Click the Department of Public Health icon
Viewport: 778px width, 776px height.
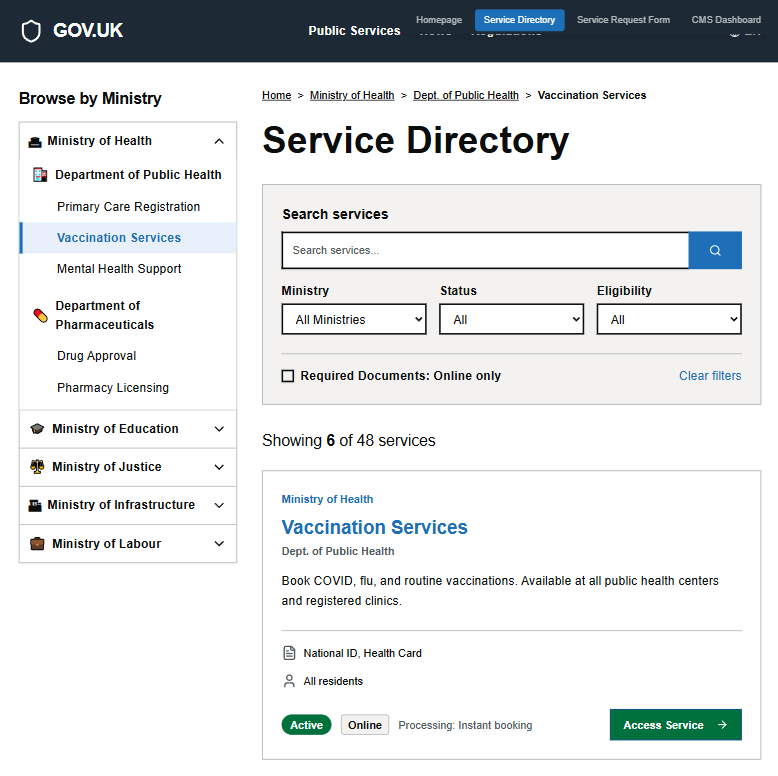pyautogui.click(x=40, y=175)
